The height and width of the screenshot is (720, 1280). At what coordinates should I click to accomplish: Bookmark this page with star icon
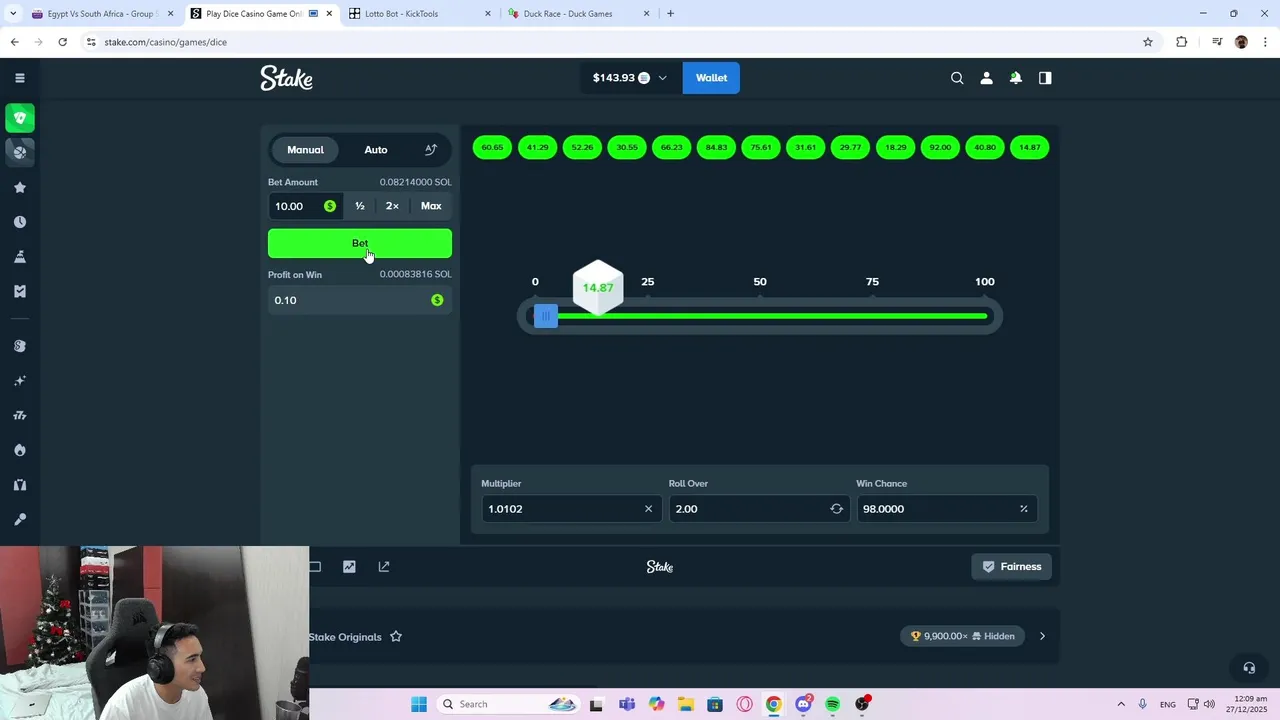point(1148,42)
